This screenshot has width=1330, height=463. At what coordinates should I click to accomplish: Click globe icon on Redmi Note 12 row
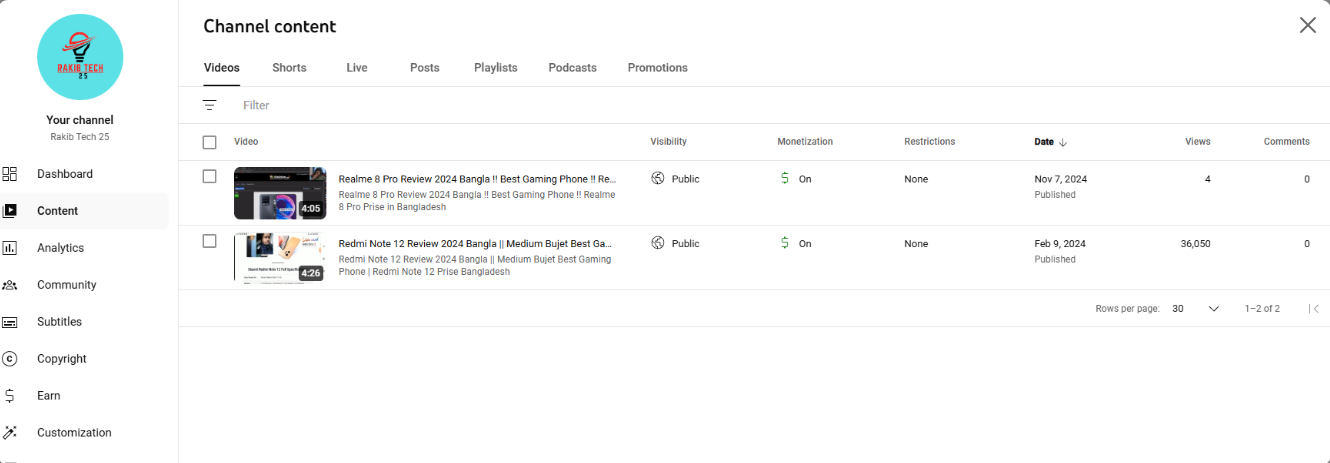pos(658,243)
